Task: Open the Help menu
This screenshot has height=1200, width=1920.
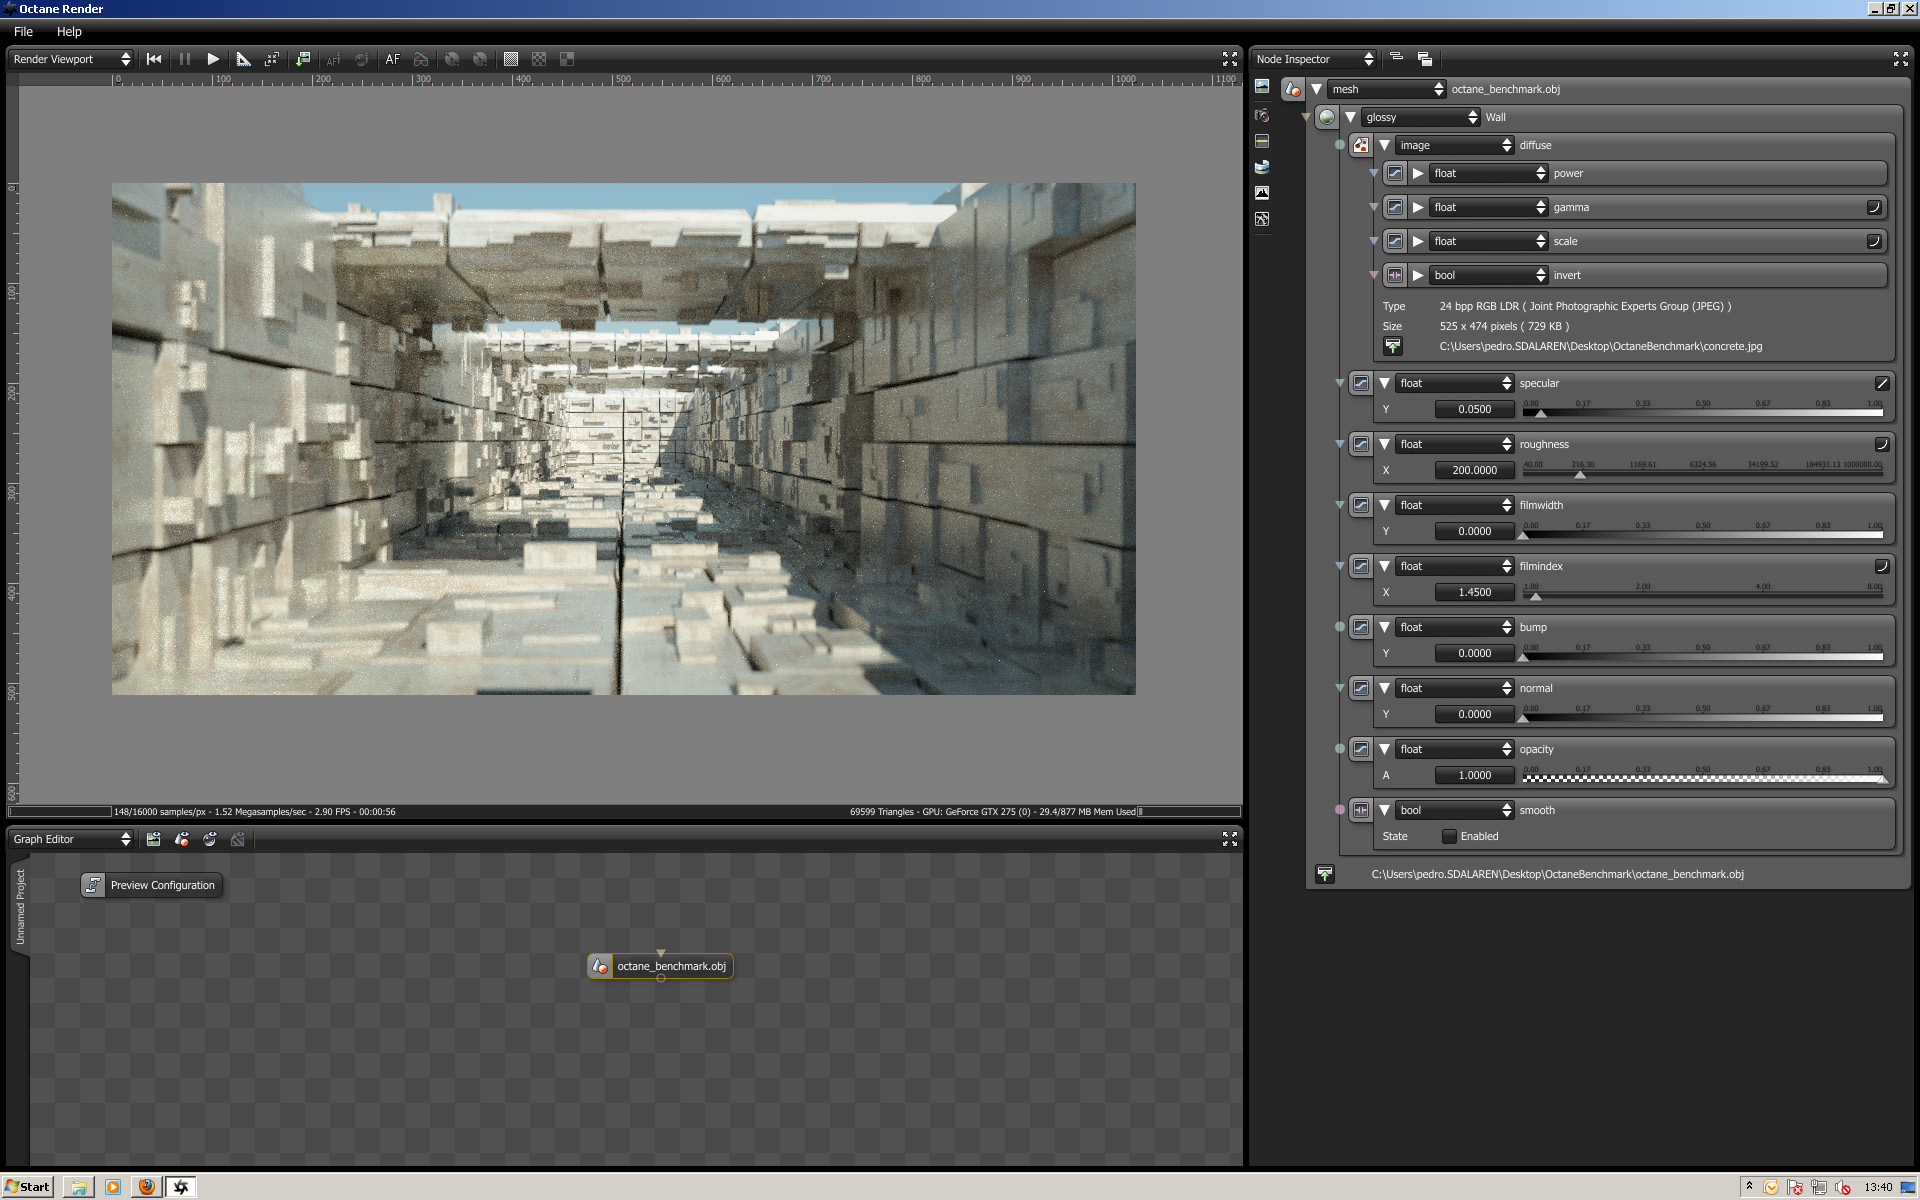Action: (x=69, y=31)
